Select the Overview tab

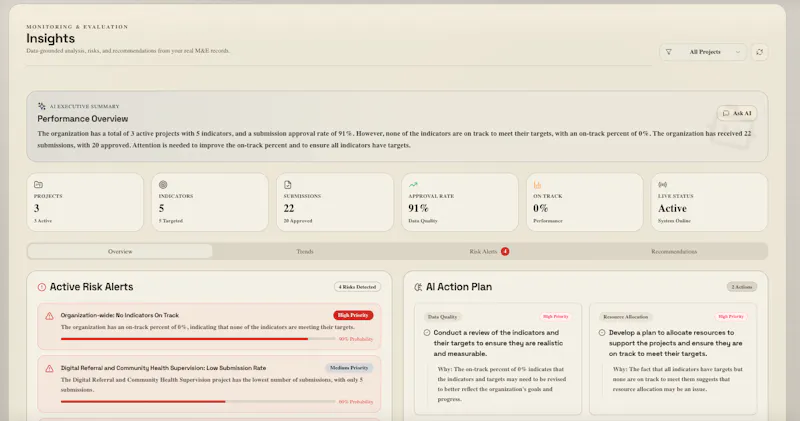point(120,252)
